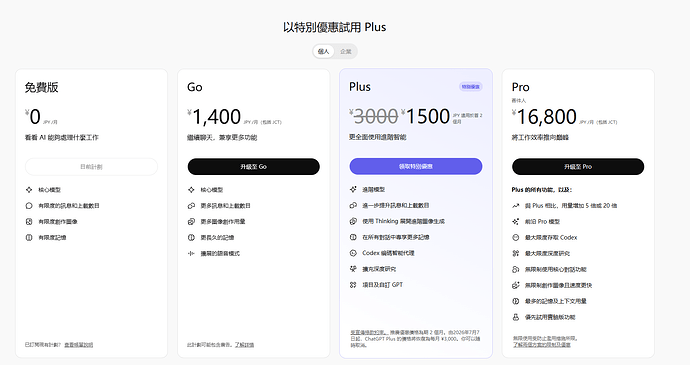Click the purple 領取特別優惠 button

[416, 166]
